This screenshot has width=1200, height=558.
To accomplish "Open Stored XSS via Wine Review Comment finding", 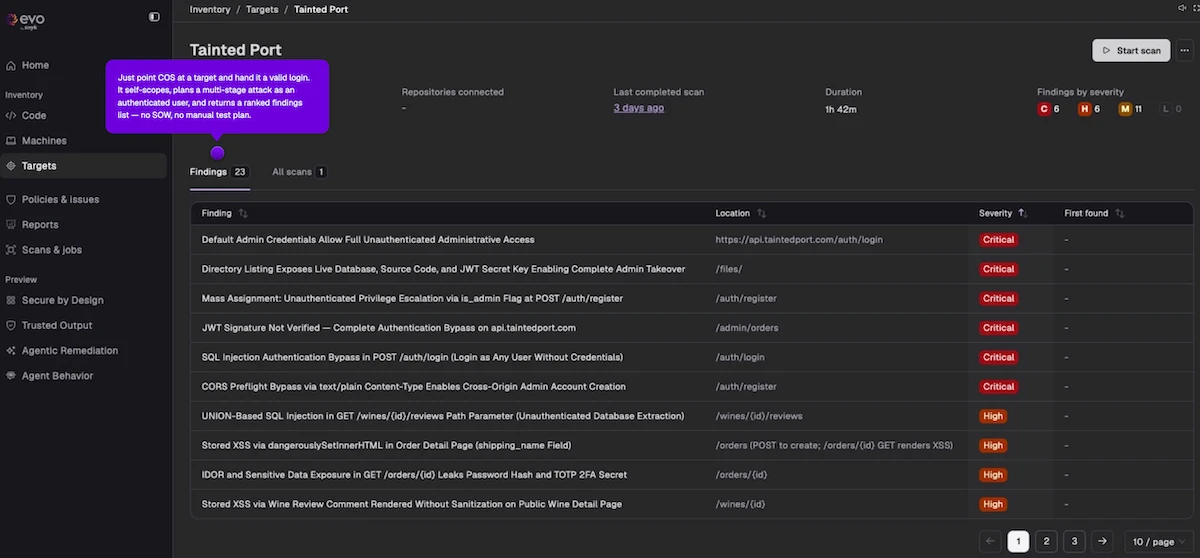I will (411, 504).
